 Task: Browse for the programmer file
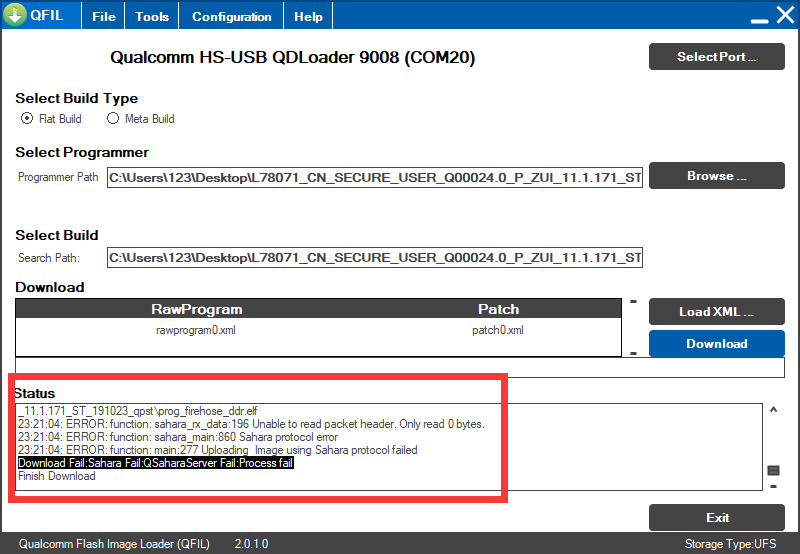[x=716, y=176]
